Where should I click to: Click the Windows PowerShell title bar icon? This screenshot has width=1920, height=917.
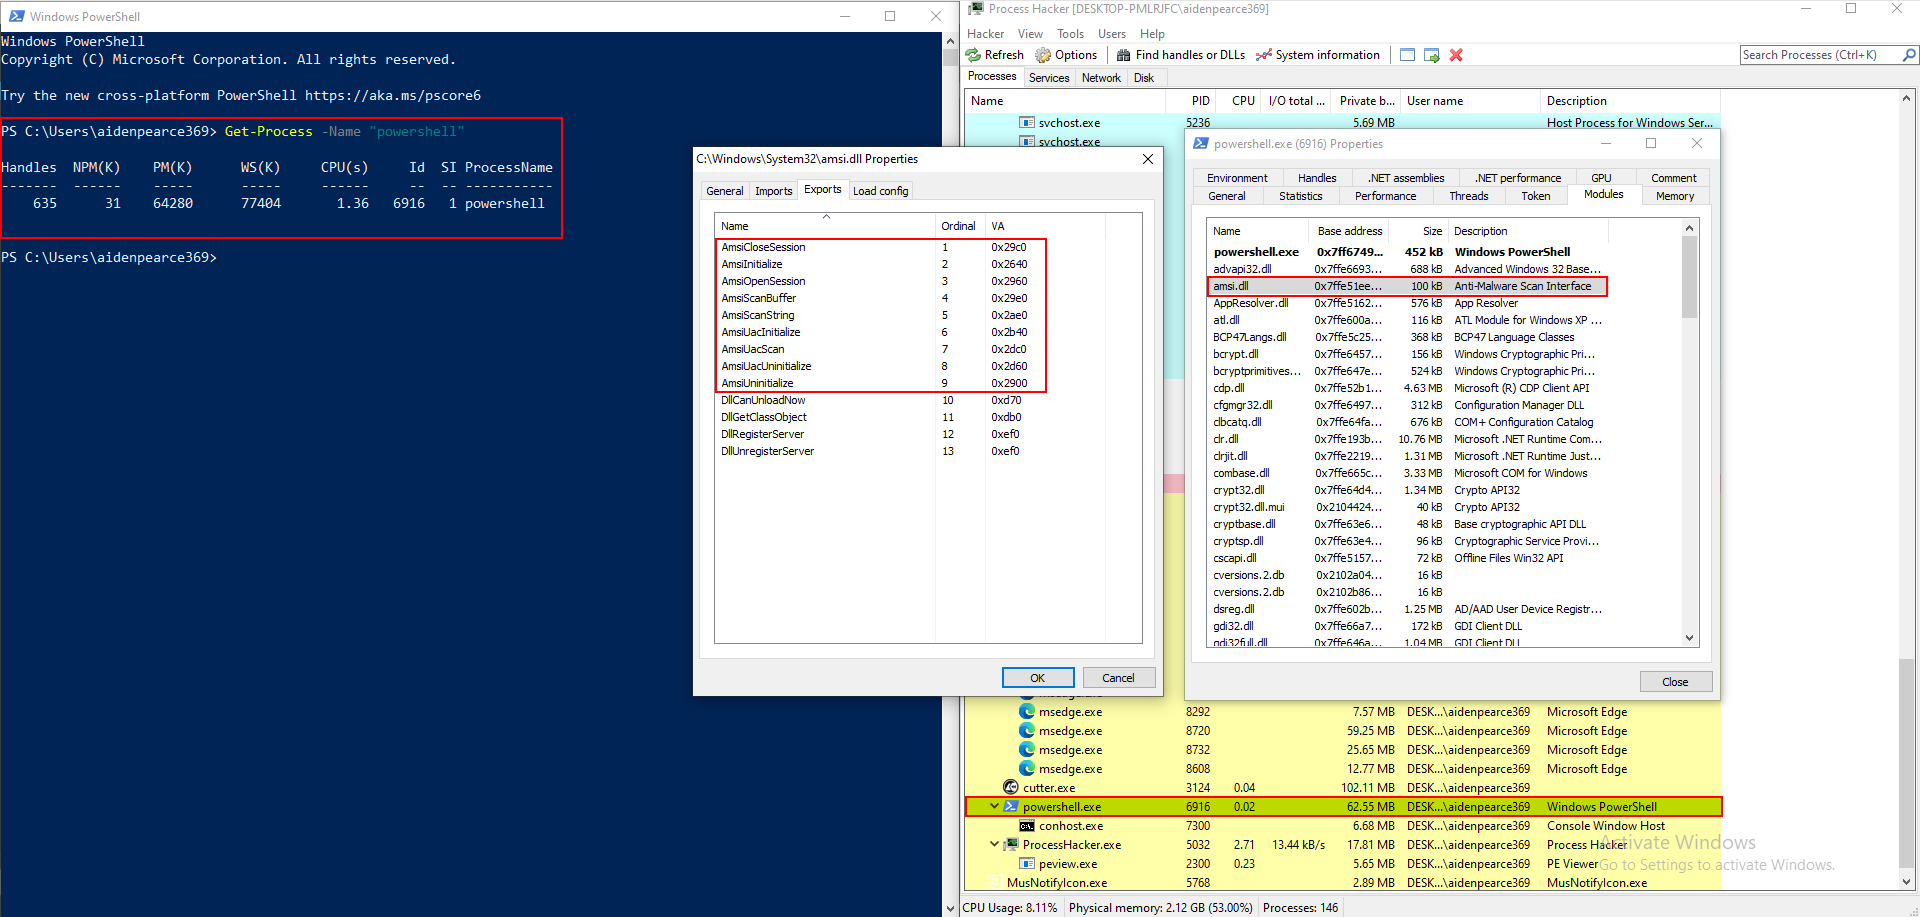[16, 16]
